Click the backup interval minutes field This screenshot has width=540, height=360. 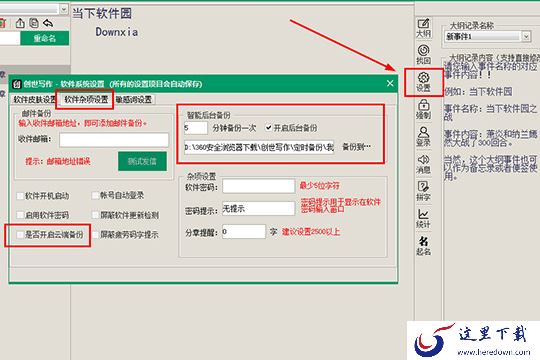pyautogui.click(x=196, y=128)
